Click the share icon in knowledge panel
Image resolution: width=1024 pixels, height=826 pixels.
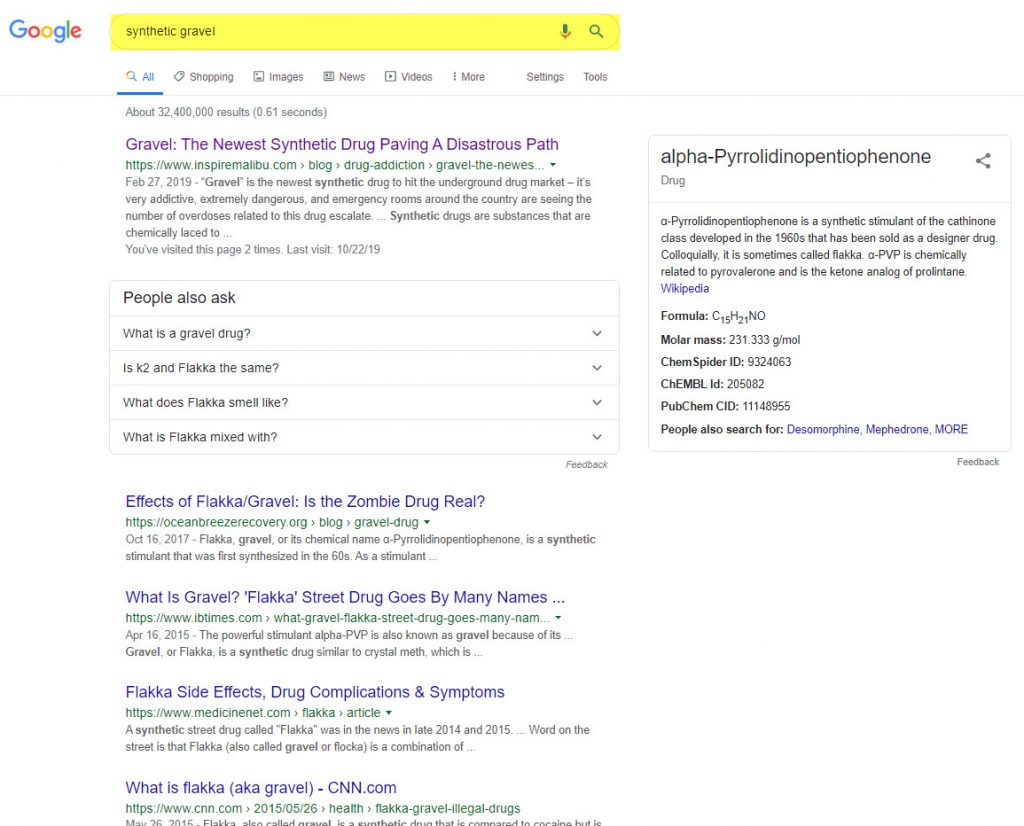pos(983,160)
